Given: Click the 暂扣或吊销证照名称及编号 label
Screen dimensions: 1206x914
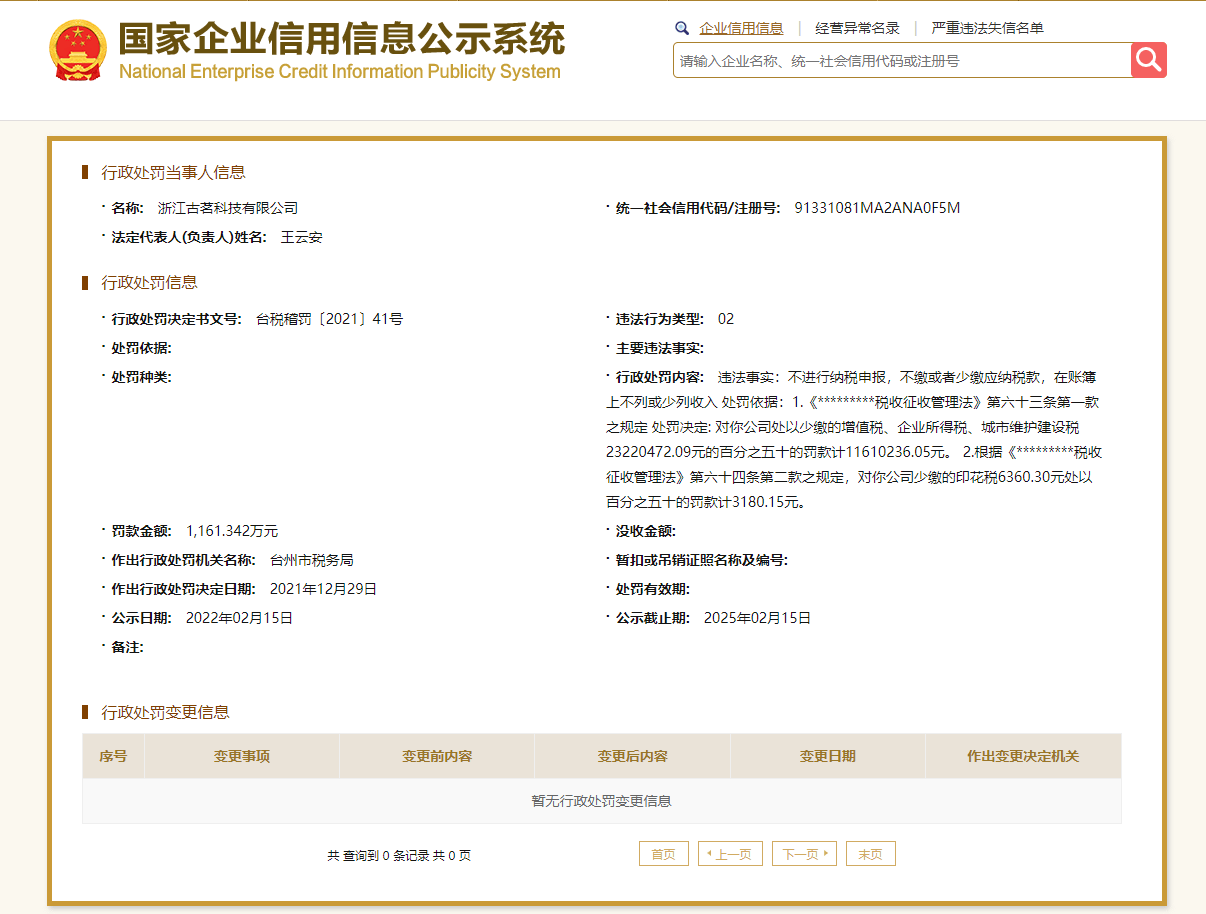Looking at the screenshot, I should point(701,560).
